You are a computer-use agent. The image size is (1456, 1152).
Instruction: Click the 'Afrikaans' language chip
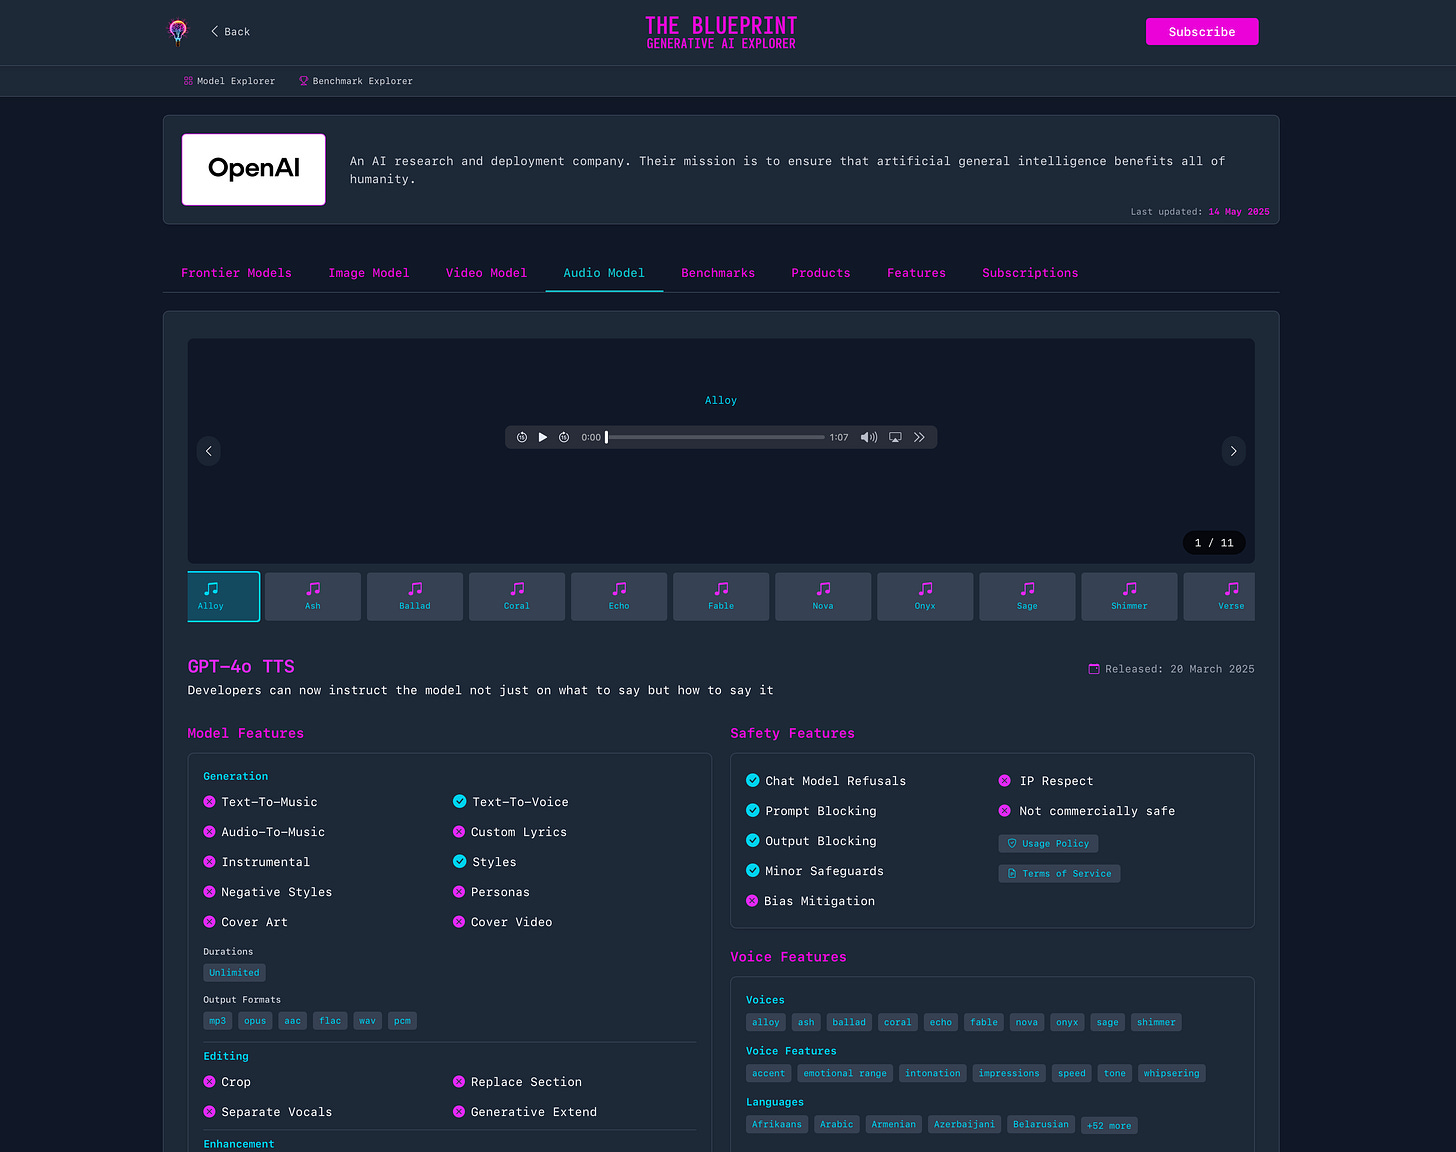(777, 1125)
